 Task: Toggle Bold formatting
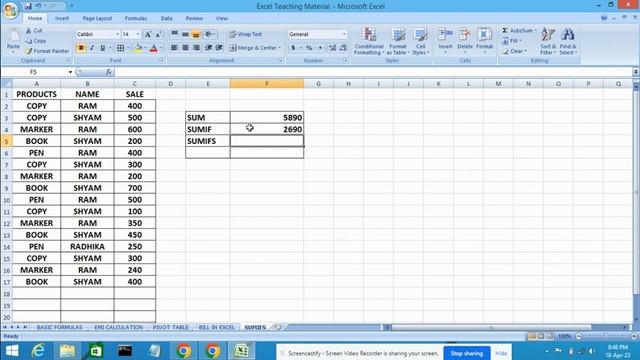81,48
